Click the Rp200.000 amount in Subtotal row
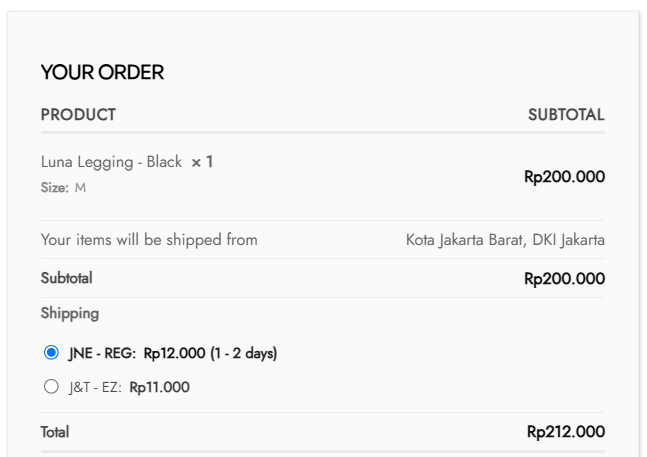Viewport: 647px width, 457px height. [564, 279]
